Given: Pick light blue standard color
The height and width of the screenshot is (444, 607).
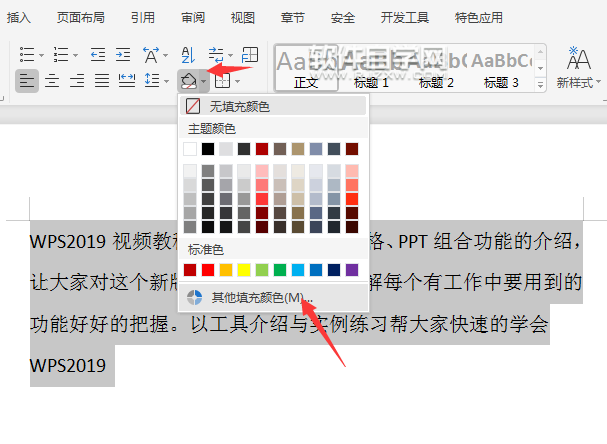Looking at the screenshot, I should [298, 270].
